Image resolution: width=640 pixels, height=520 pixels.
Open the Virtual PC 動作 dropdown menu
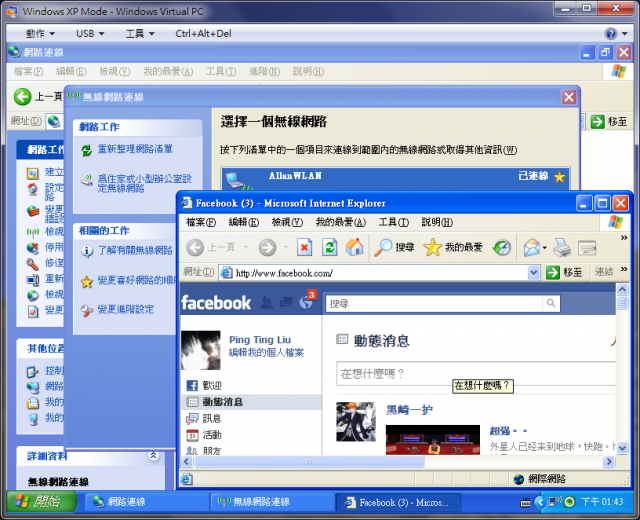coord(40,33)
